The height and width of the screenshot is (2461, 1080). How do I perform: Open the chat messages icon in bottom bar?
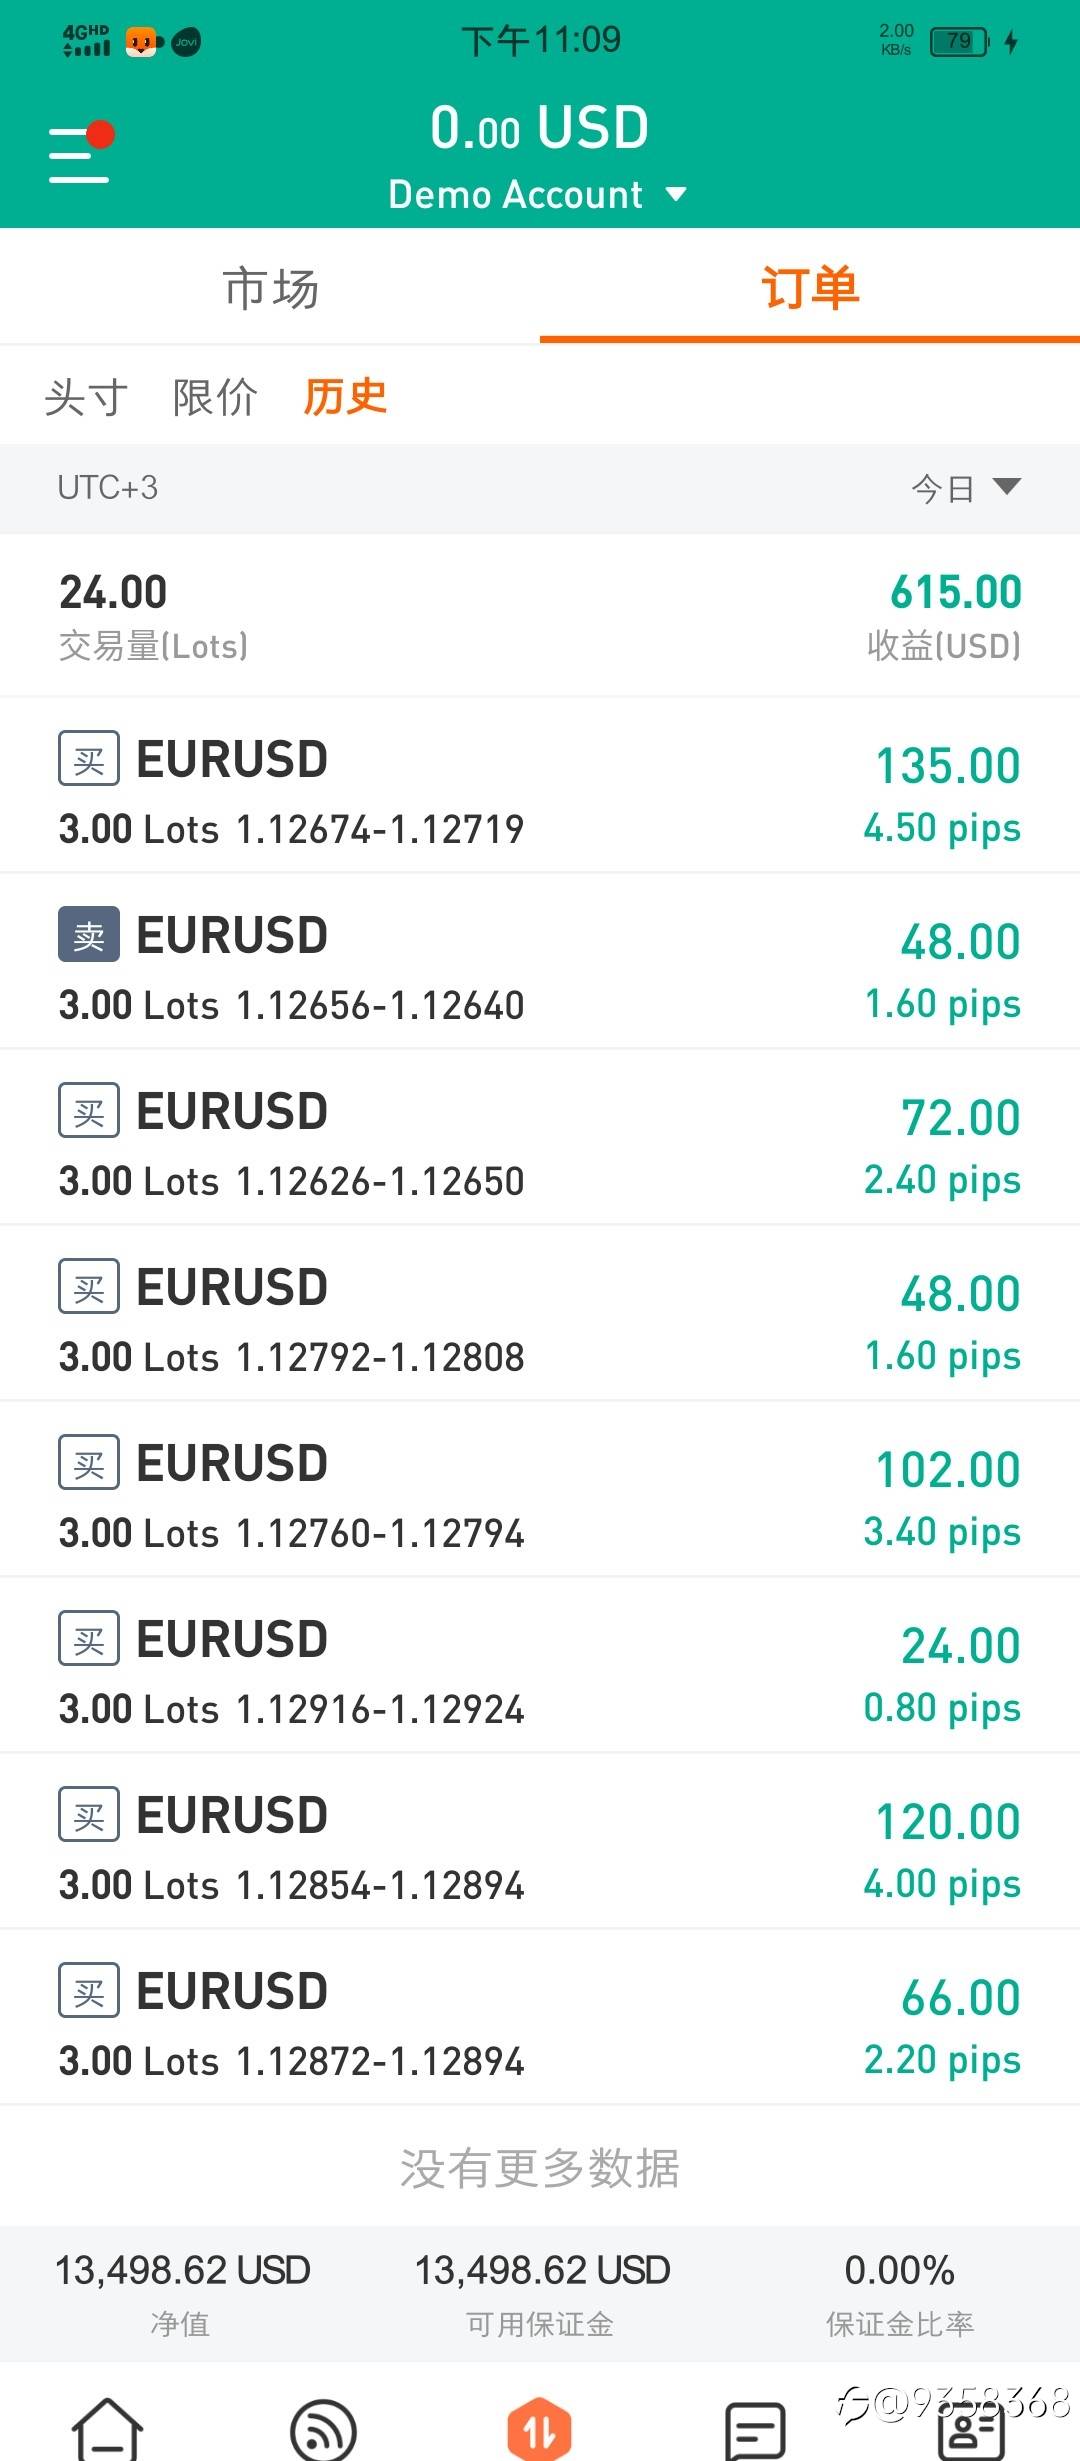[x=755, y=2429]
